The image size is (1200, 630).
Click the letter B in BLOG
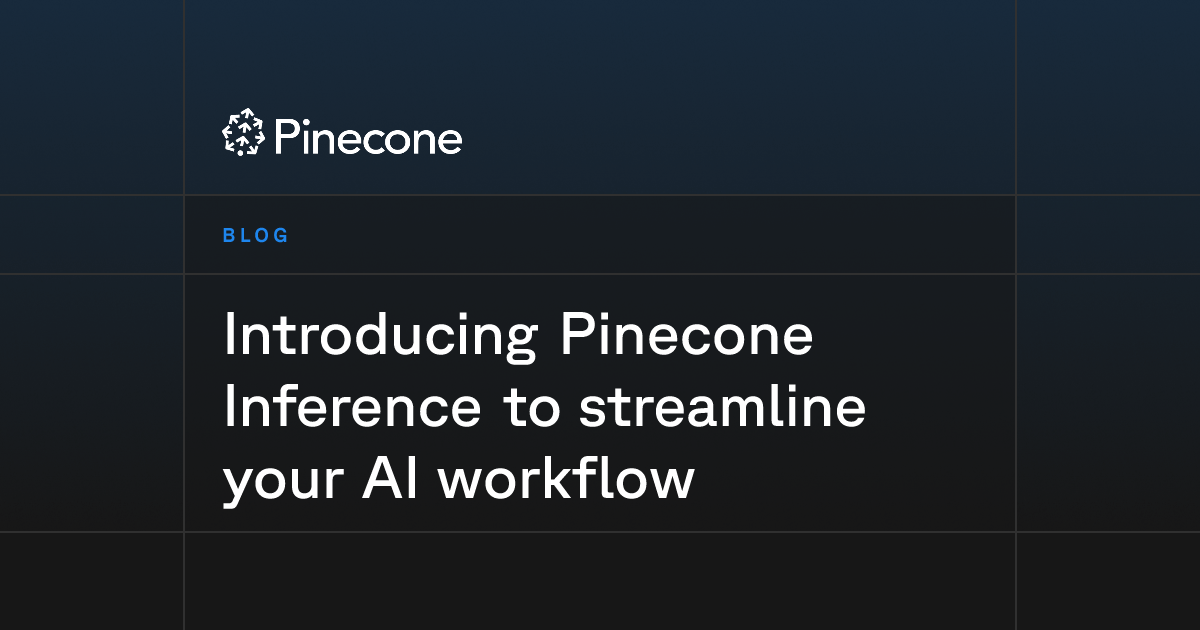tap(229, 236)
